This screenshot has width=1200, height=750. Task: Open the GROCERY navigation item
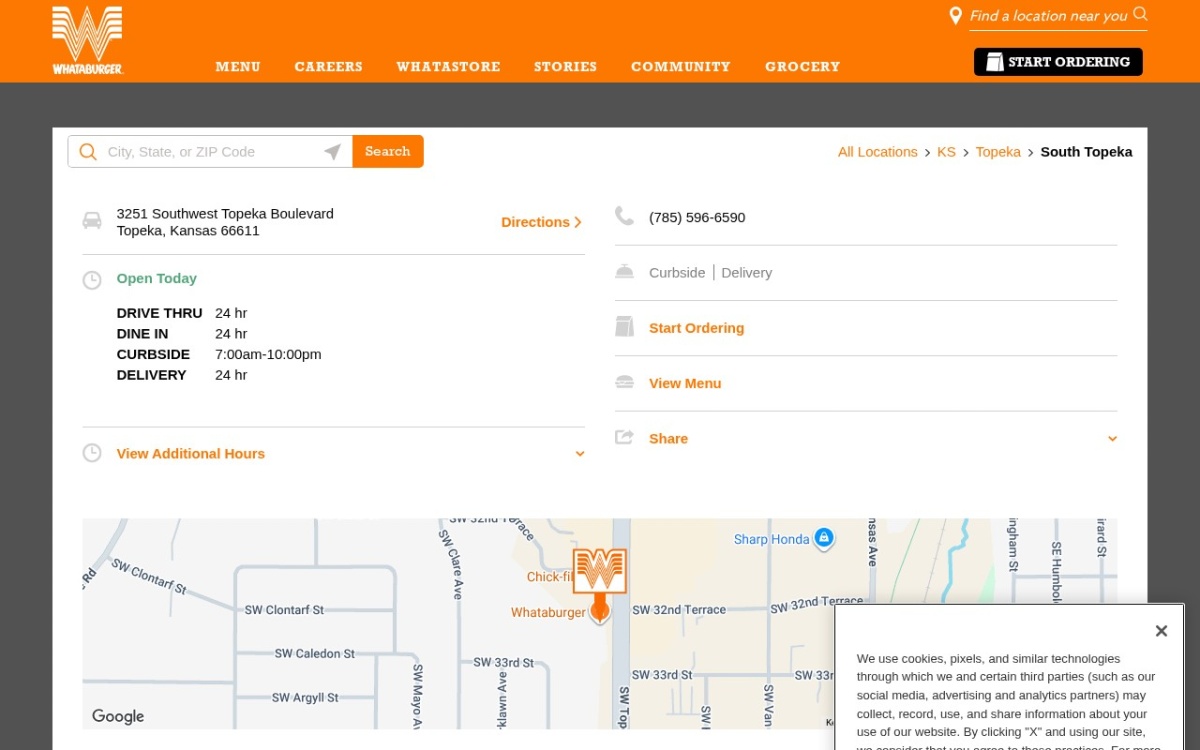(803, 67)
